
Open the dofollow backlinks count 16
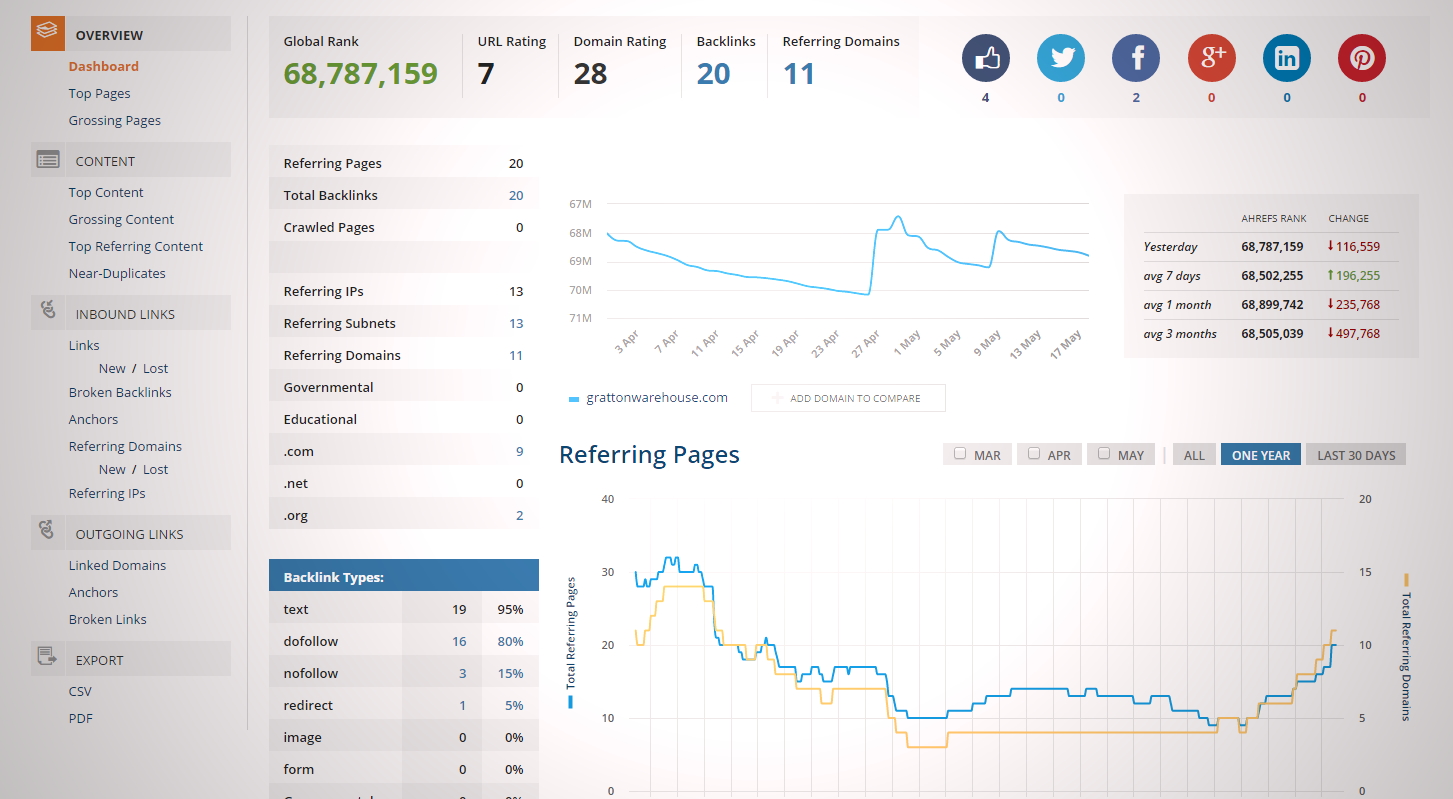pos(459,641)
